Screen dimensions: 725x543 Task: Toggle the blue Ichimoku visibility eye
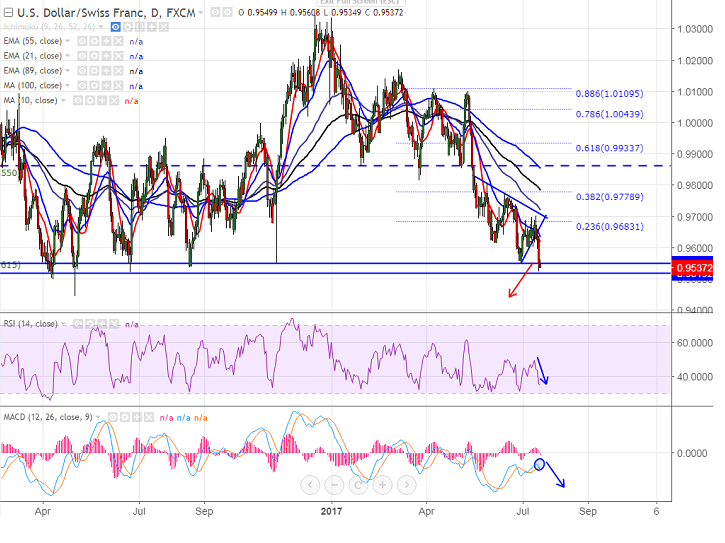click(x=116, y=27)
